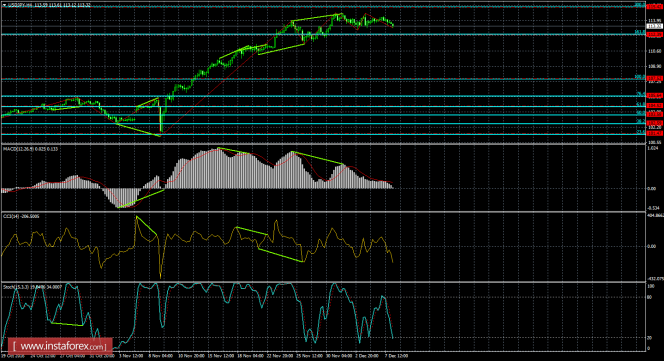664x361 pixels.
Task: Open the www.instaforex.com watermark link
Action: click(60, 346)
